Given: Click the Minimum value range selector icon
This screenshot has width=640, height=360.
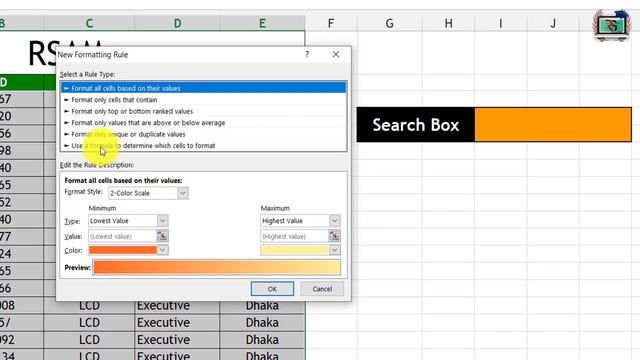Looking at the screenshot, I should point(162,236).
